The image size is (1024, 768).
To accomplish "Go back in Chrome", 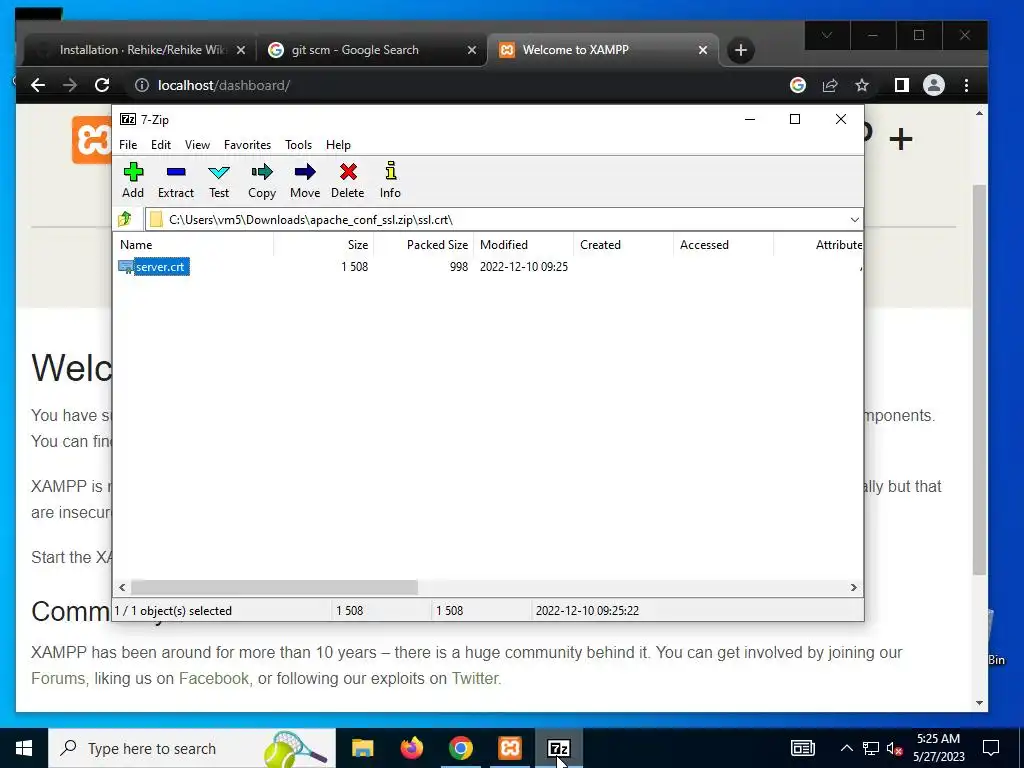I will pyautogui.click(x=38, y=86).
